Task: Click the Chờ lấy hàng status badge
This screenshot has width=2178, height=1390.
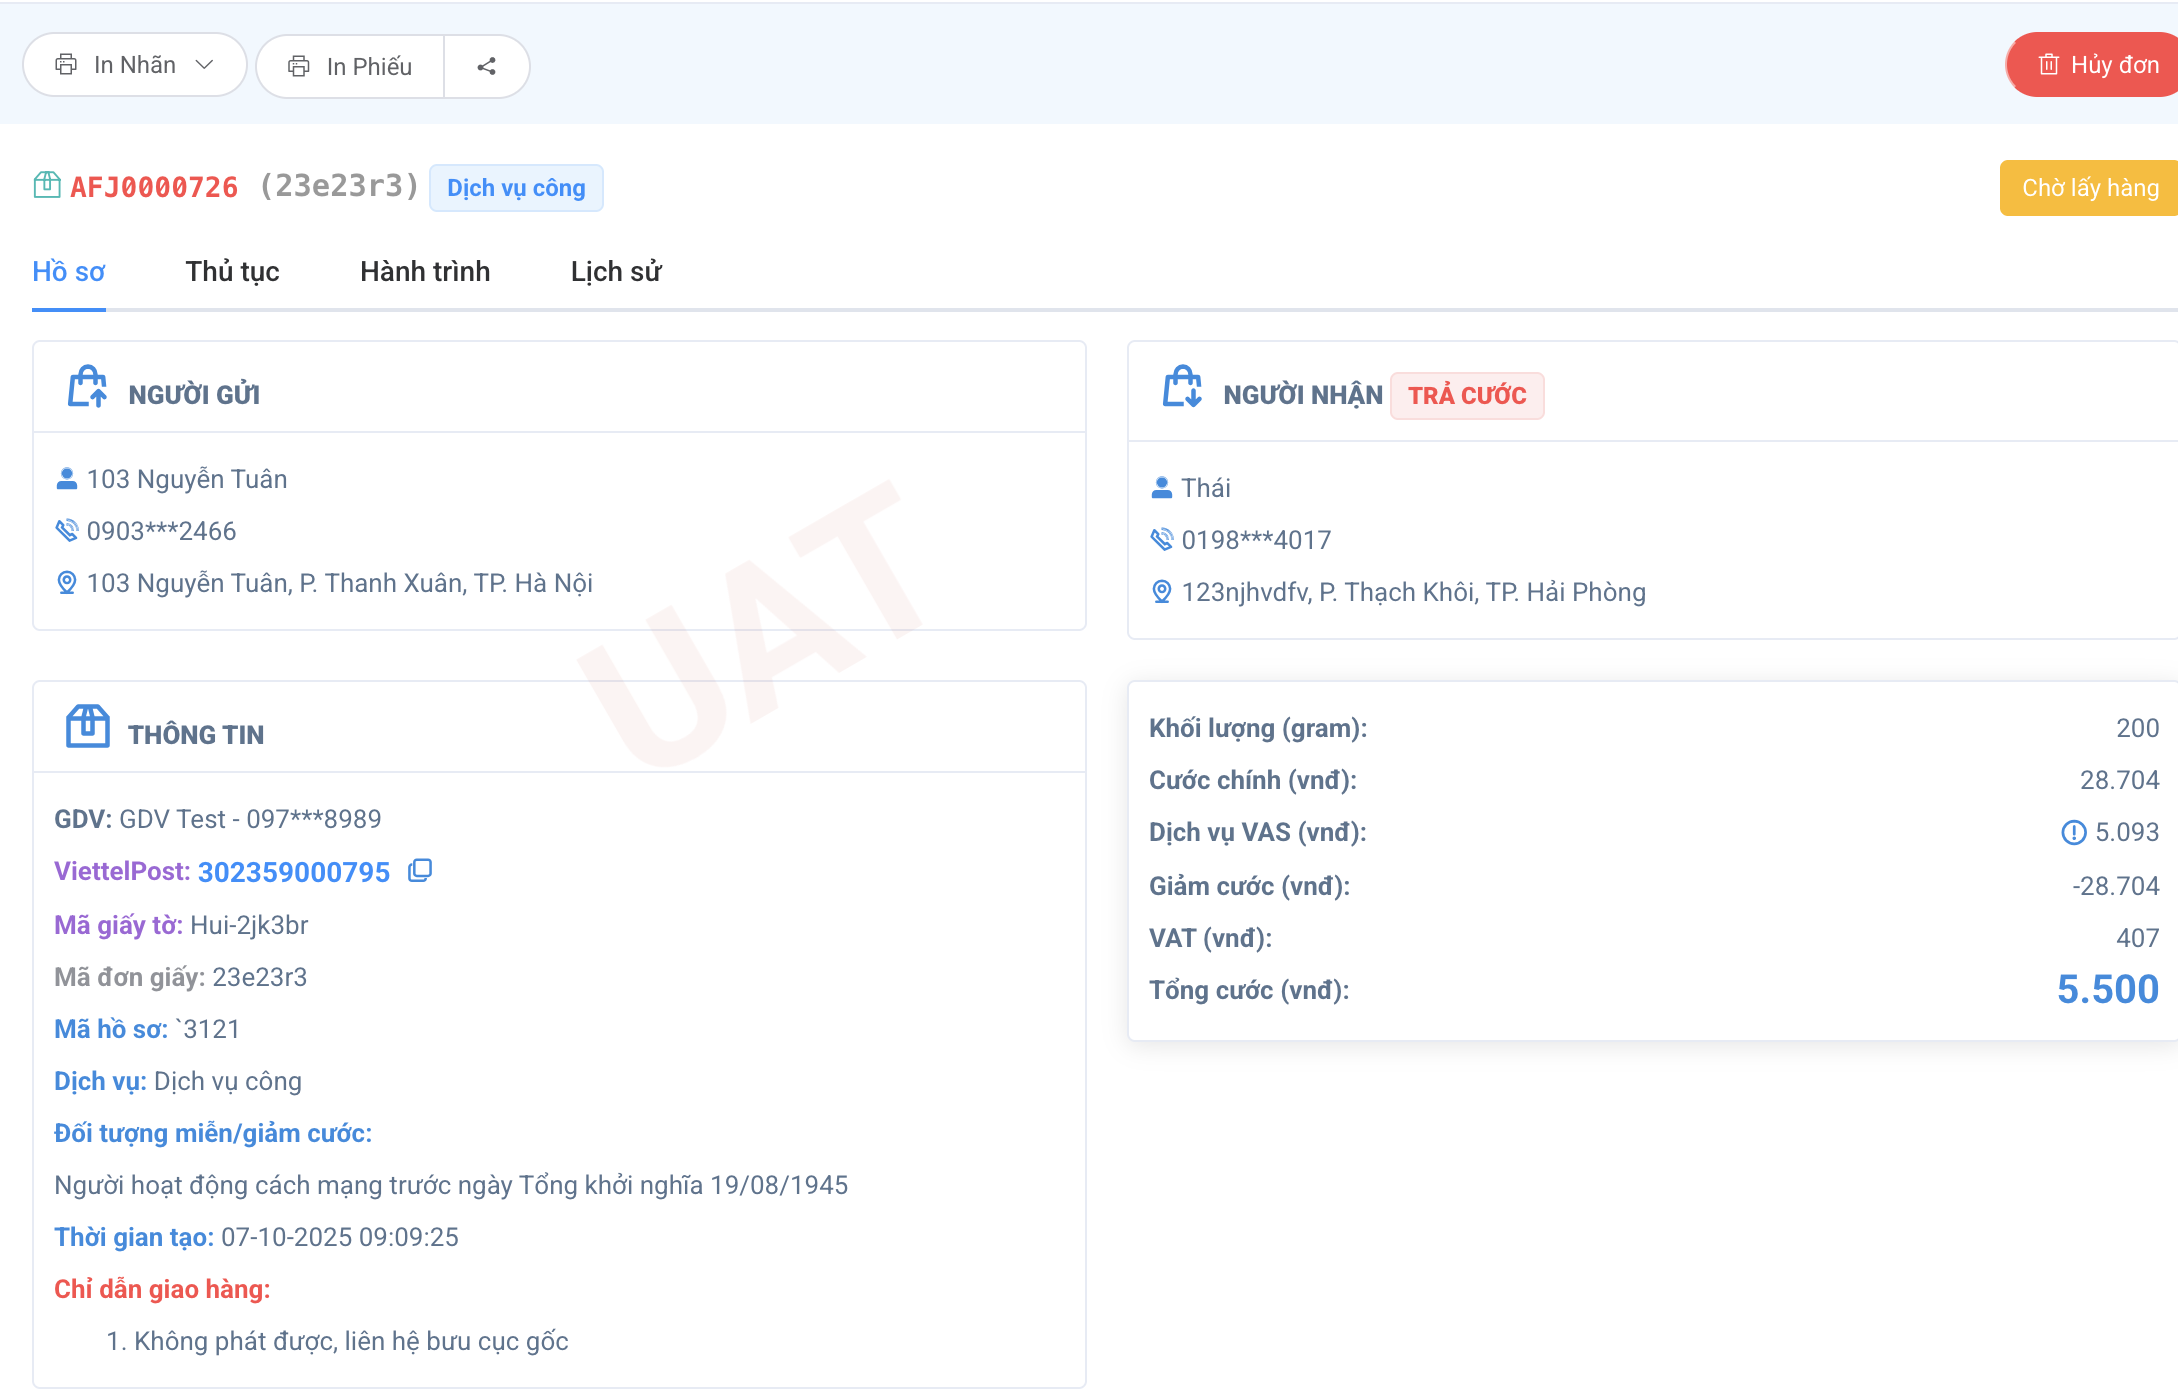Action: 2089,188
